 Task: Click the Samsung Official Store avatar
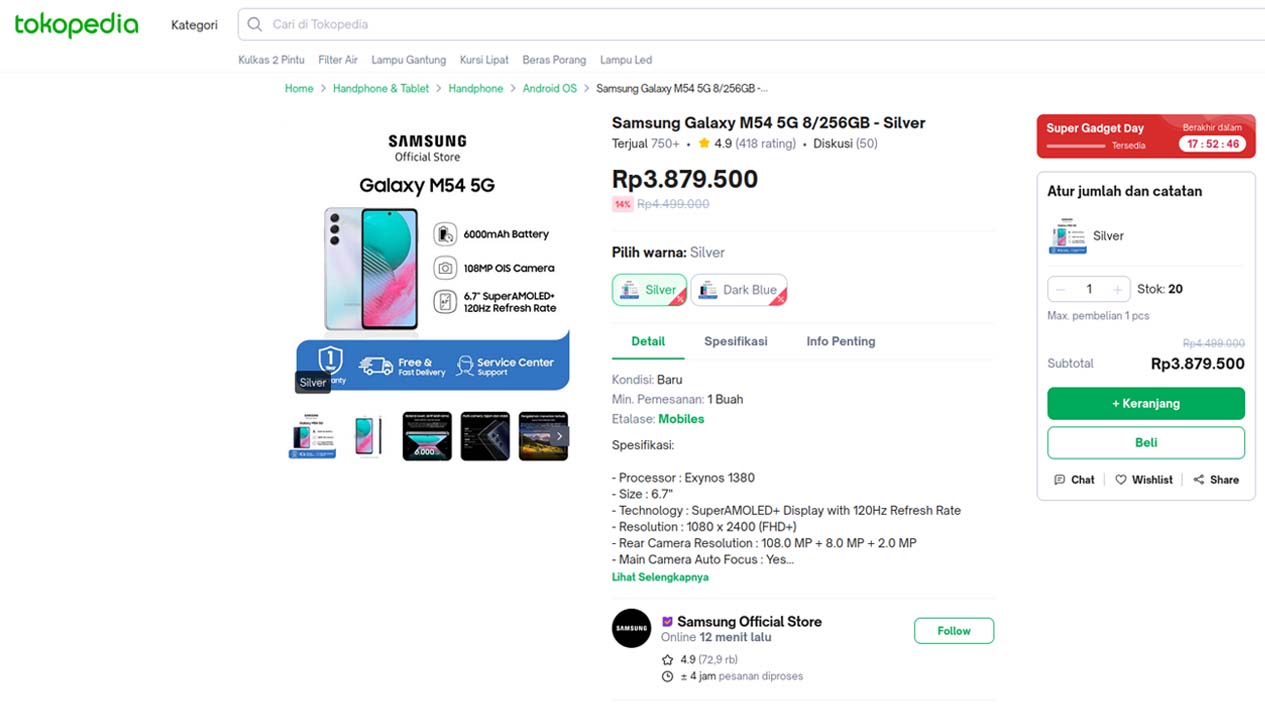tap(631, 628)
